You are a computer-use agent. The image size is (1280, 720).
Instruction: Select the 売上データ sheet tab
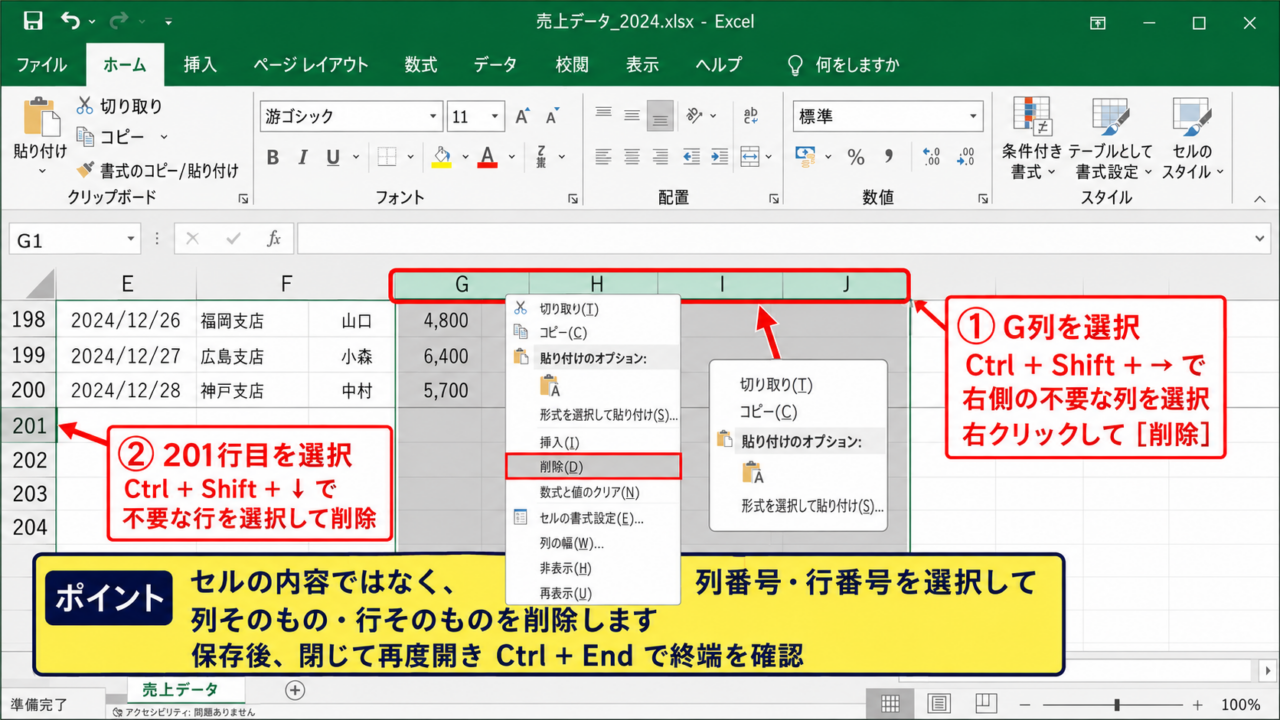tap(180, 690)
